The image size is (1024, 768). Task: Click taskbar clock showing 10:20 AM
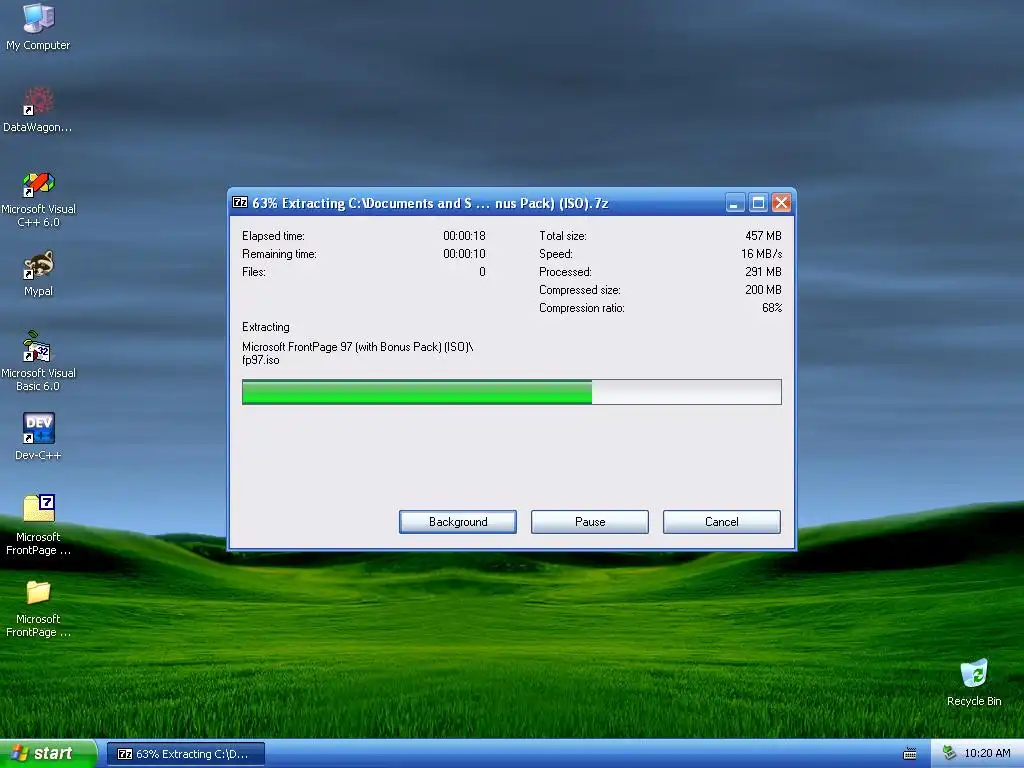pyautogui.click(x=987, y=753)
